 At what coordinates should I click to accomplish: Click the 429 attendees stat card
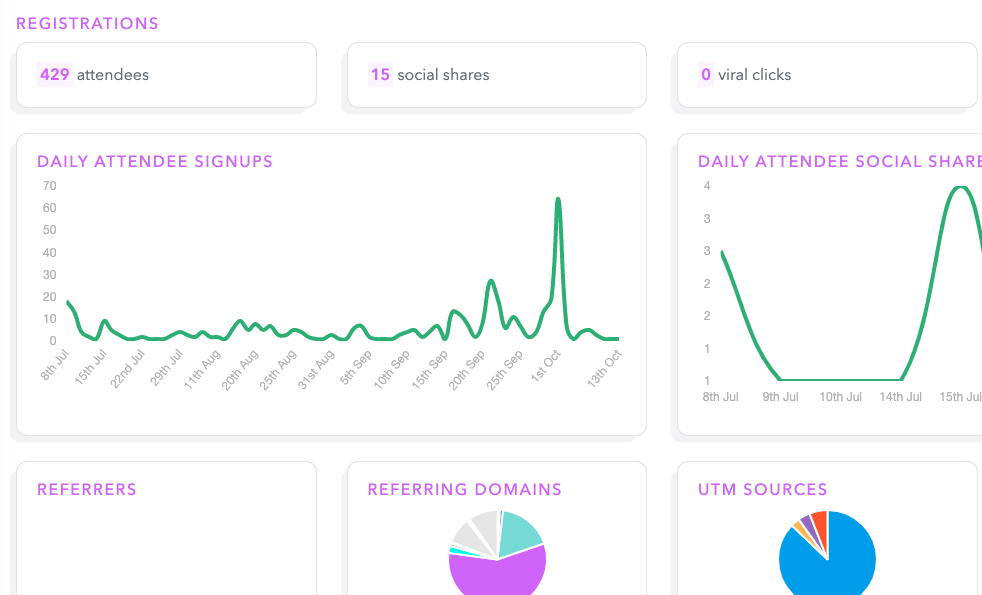click(x=166, y=75)
